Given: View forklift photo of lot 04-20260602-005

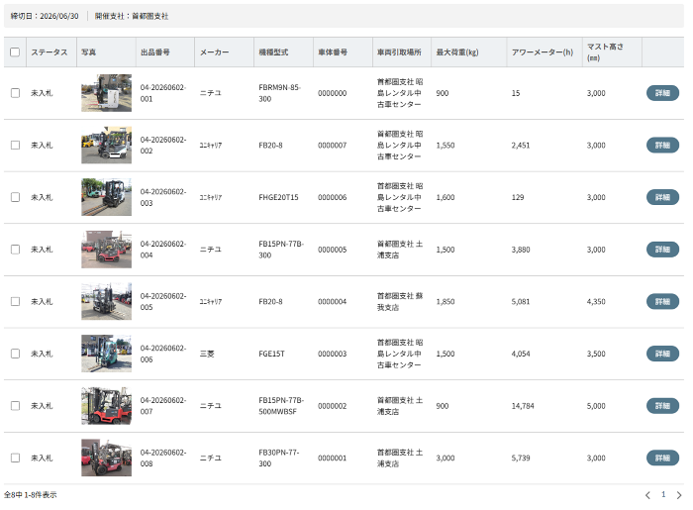Looking at the screenshot, I should 106,301.
